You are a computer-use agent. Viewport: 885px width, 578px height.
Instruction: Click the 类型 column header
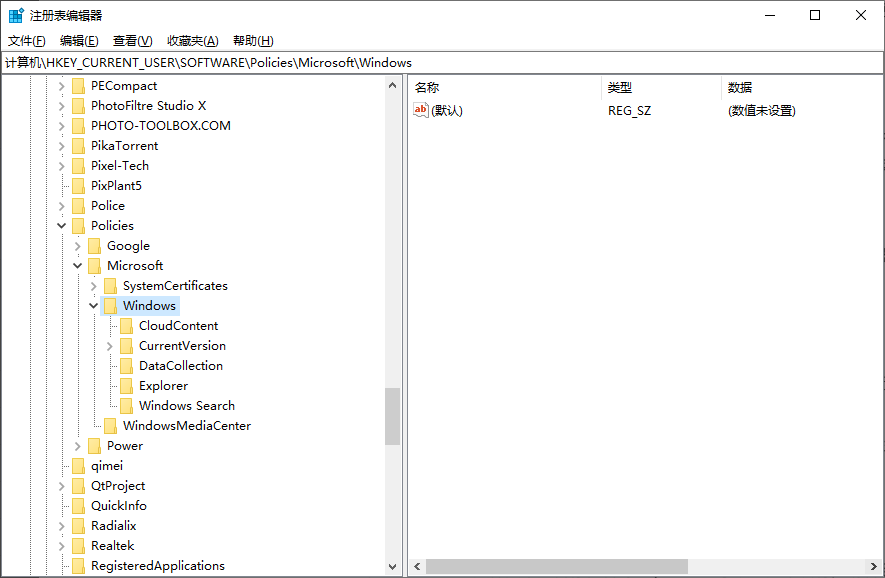pyautogui.click(x=619, y=87)
